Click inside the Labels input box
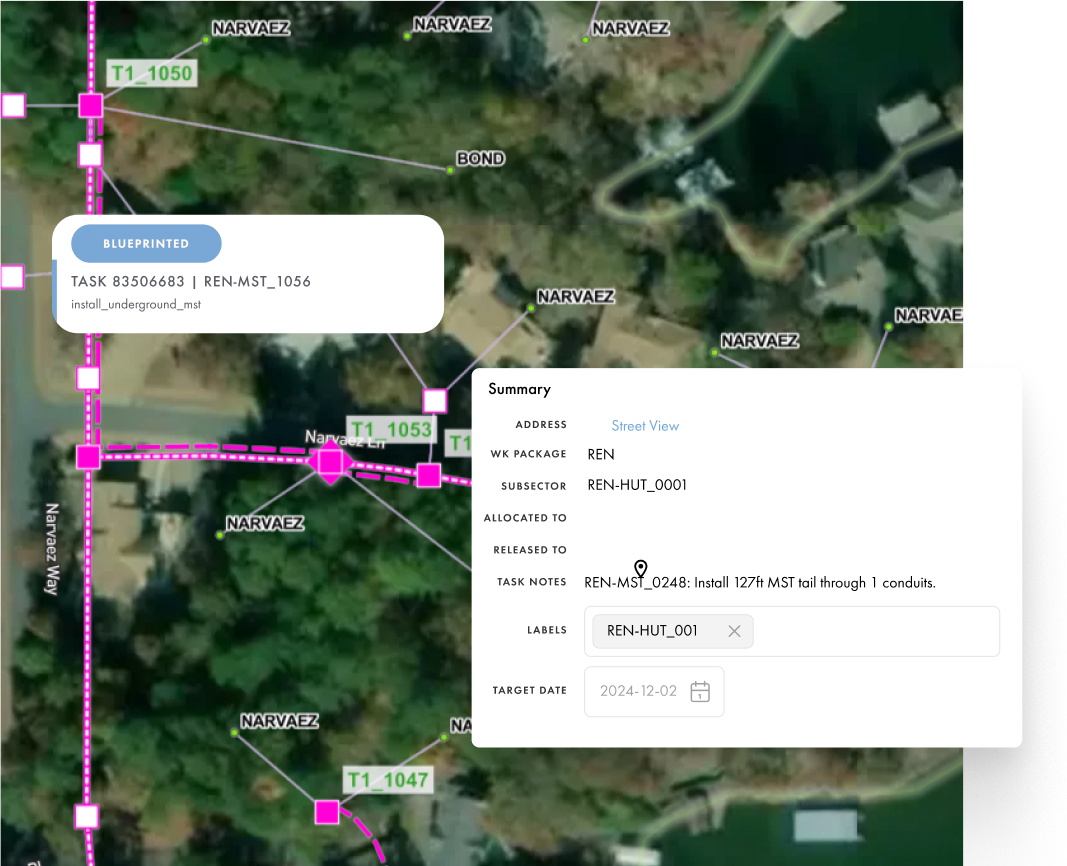1067x866 pixels. (791, 631)
